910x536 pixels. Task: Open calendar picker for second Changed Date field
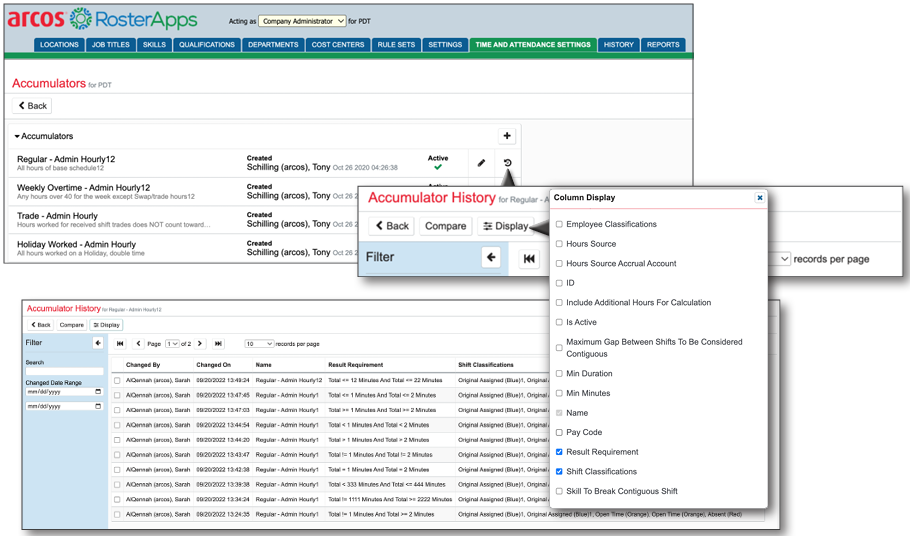click(x=98, y=406)
